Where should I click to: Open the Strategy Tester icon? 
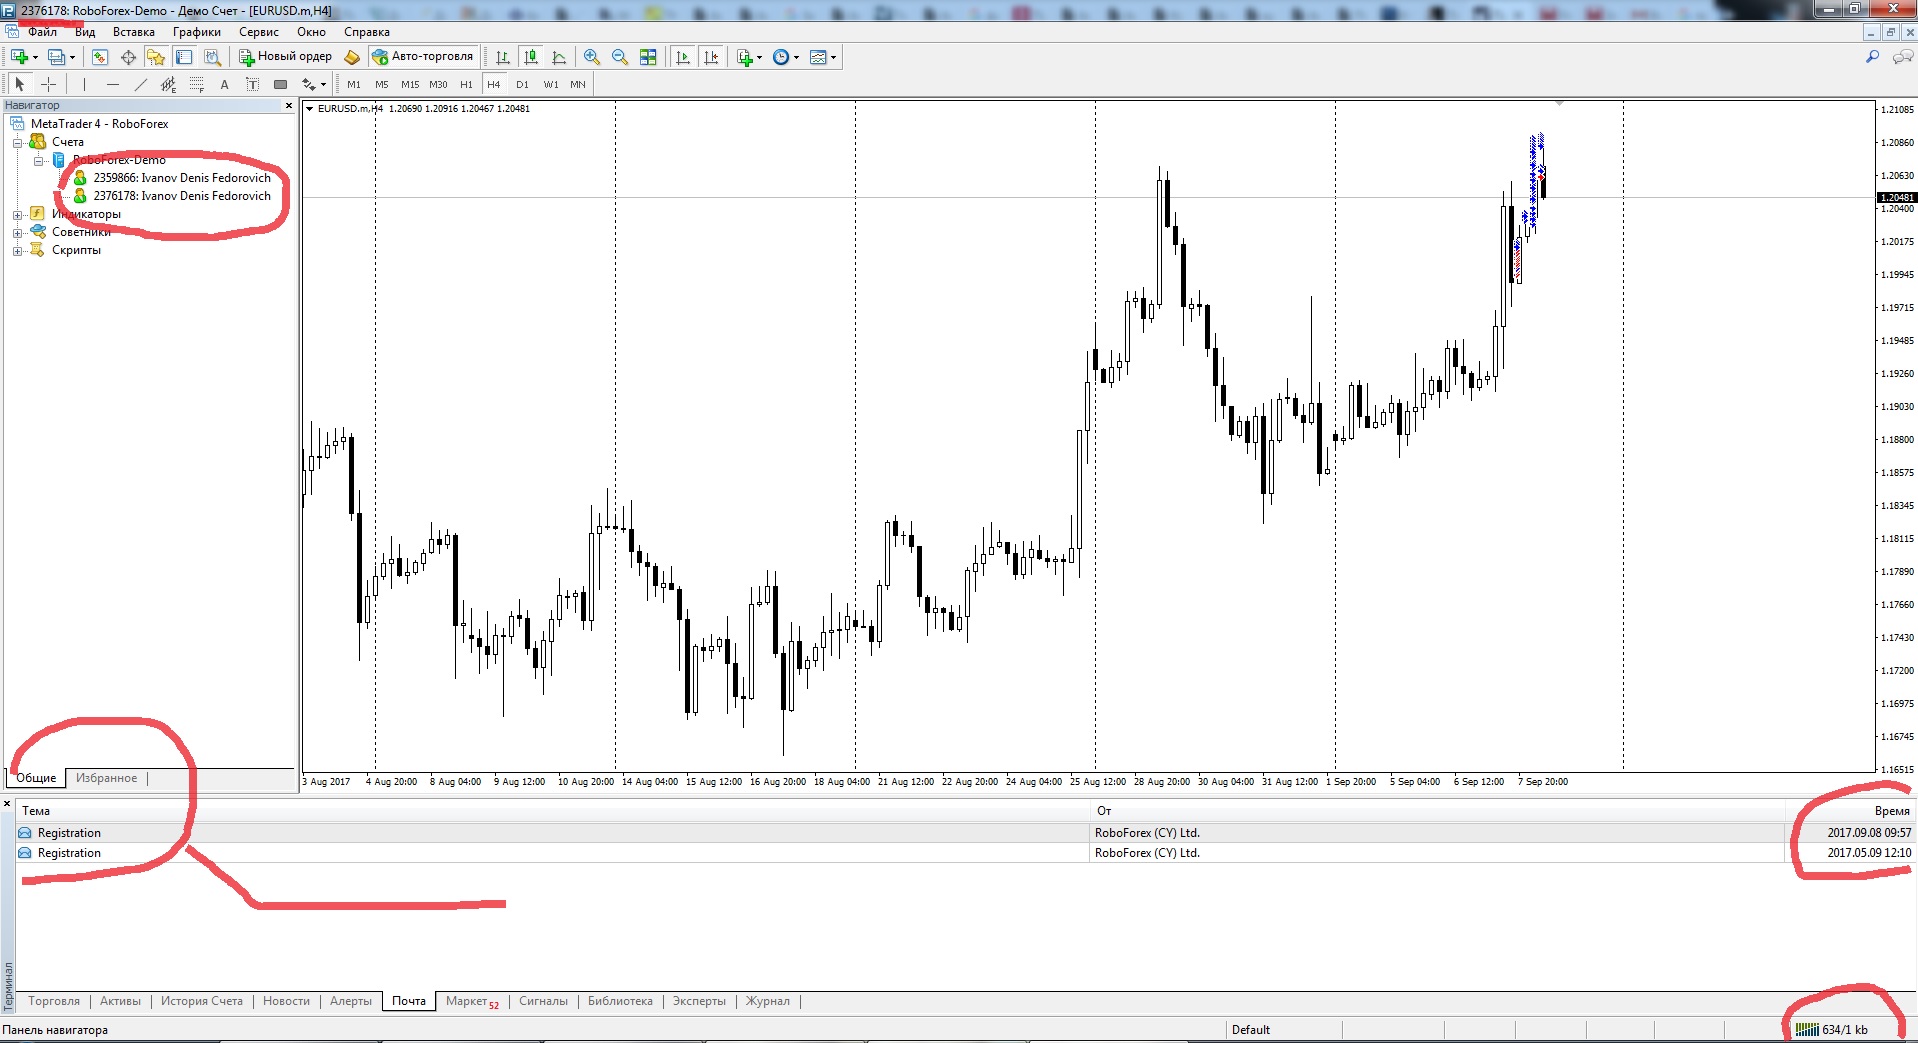tap(212, 57)
